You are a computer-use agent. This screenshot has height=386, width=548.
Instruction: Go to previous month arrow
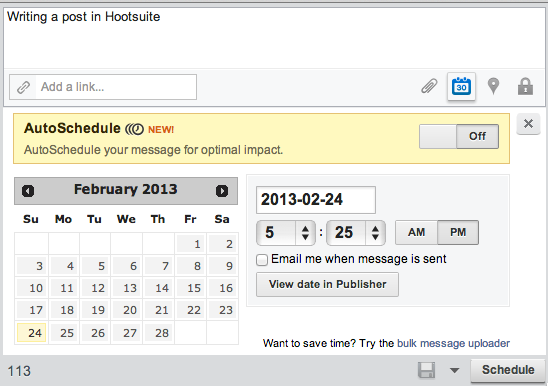[x=28, y=191]
